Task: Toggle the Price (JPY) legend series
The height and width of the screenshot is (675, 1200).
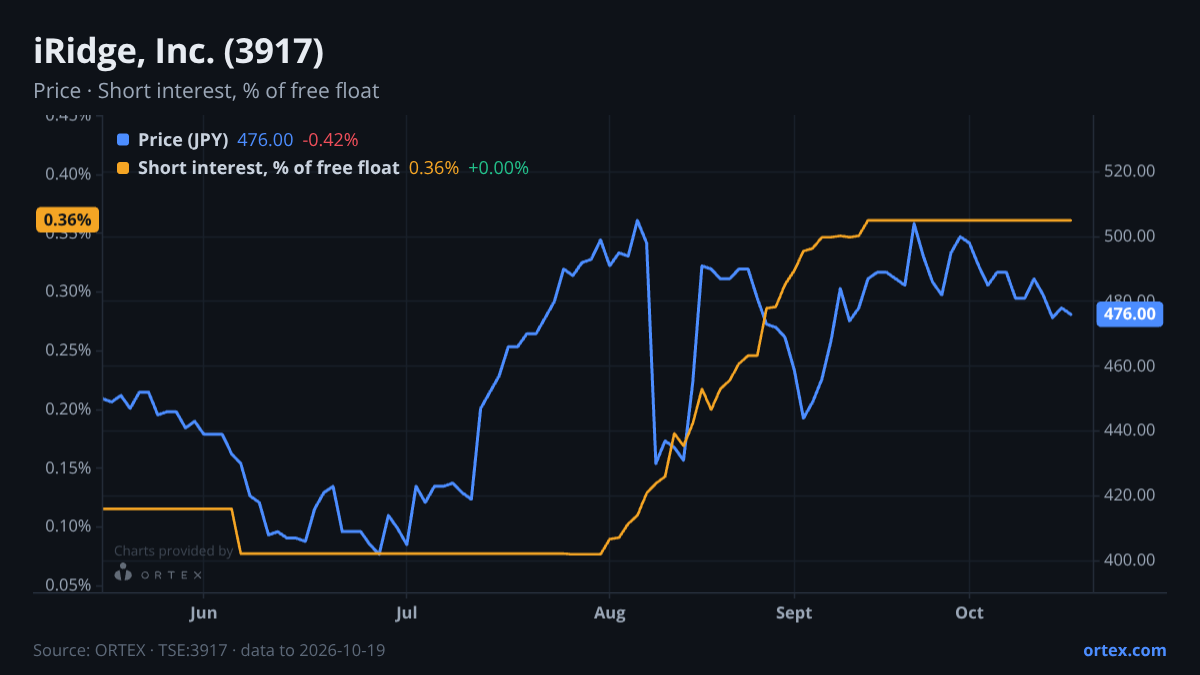Action: 183,139
